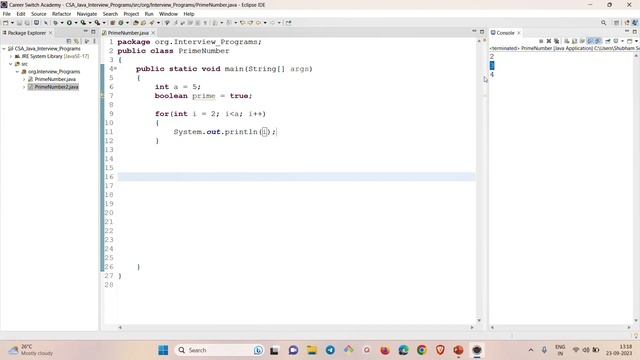Open the Debug dropdown arrow

click(x=62, y=23)
